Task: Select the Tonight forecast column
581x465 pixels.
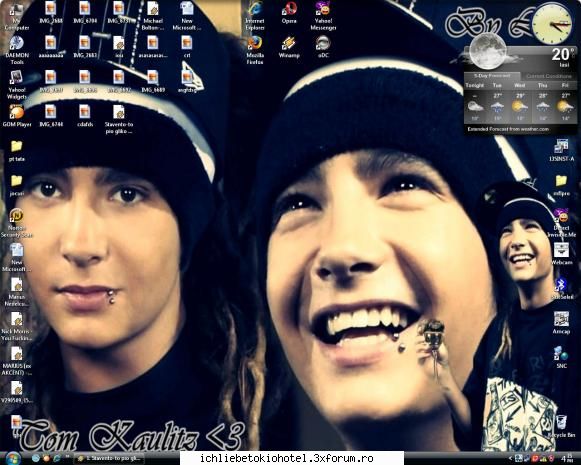Action: [475, 102]
